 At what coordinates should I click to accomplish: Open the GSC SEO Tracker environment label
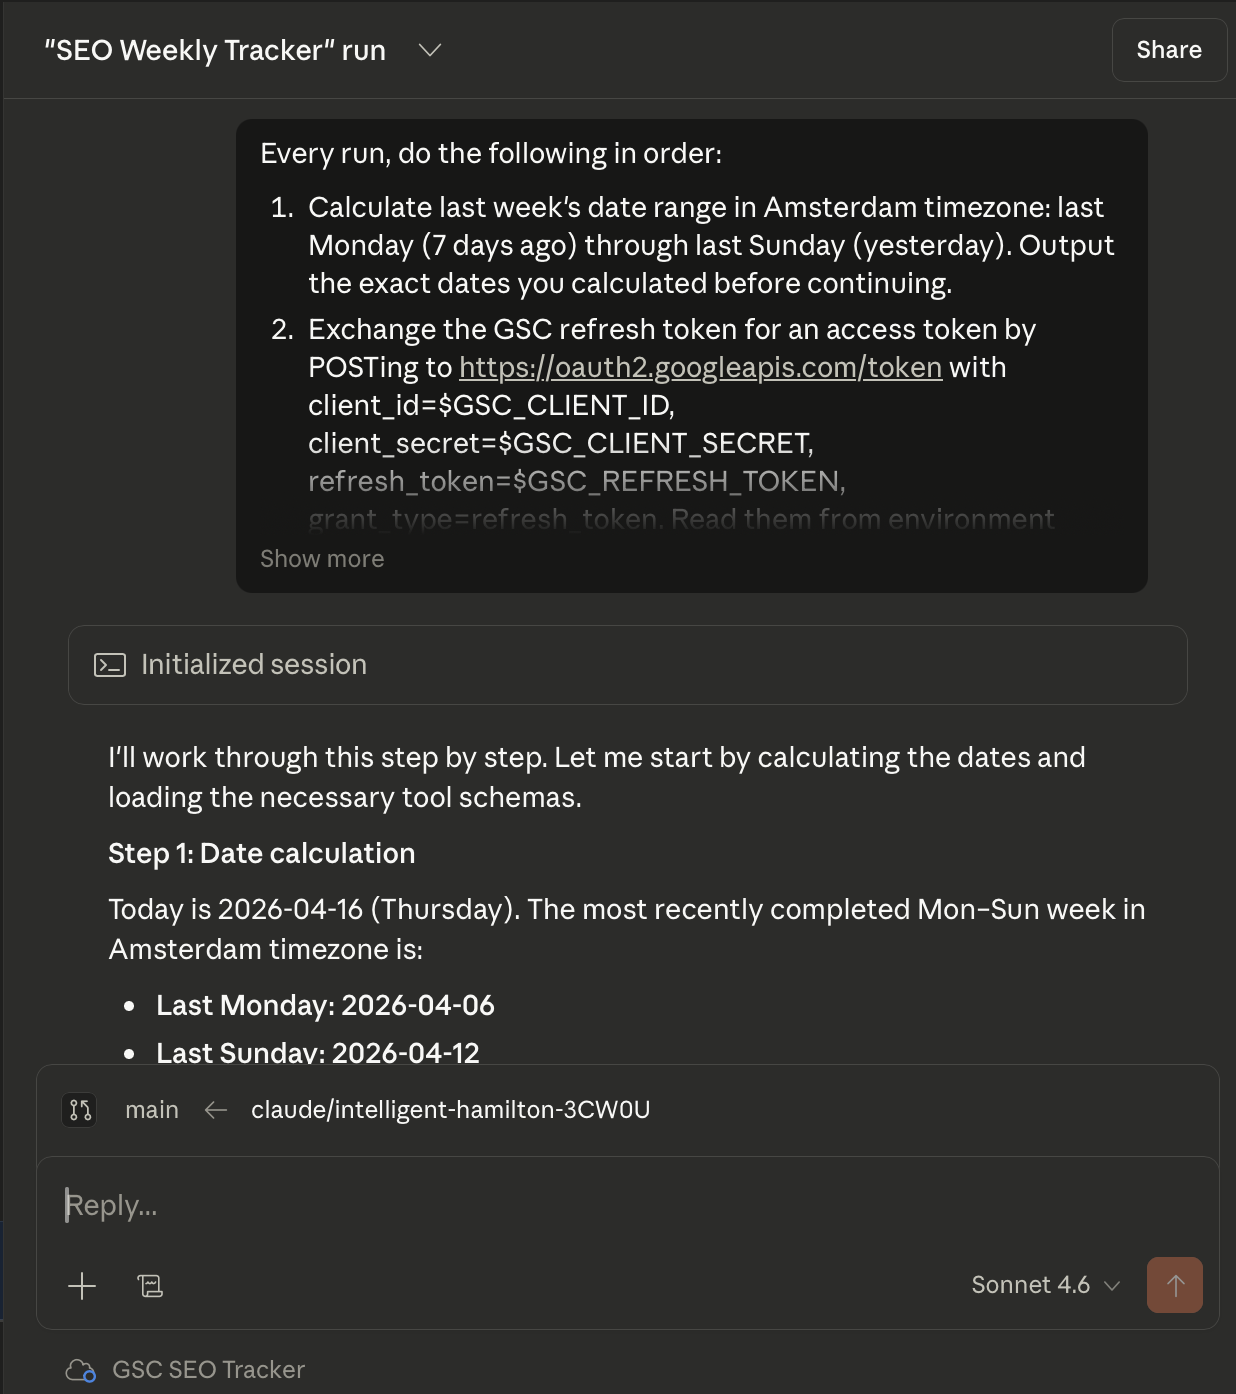click(x=208, y=1370)
